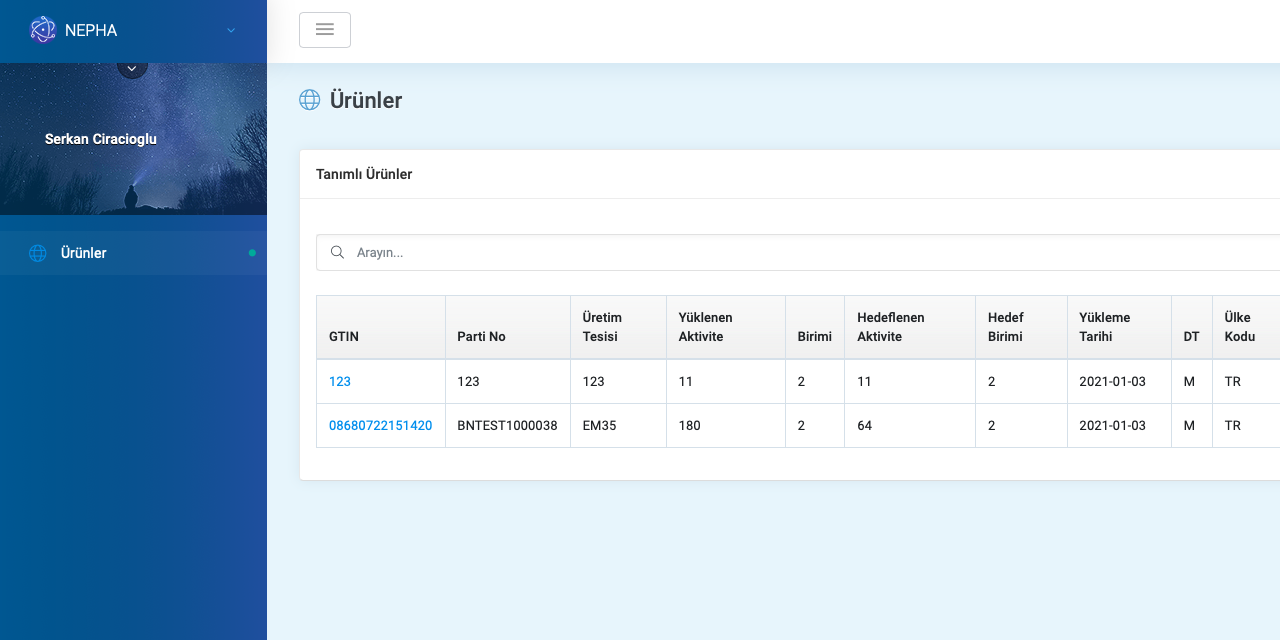This screenshot has height=640, width=1280.
Task: Toggle the sidebar with the hamburger button
Action: tap(324, 30)
